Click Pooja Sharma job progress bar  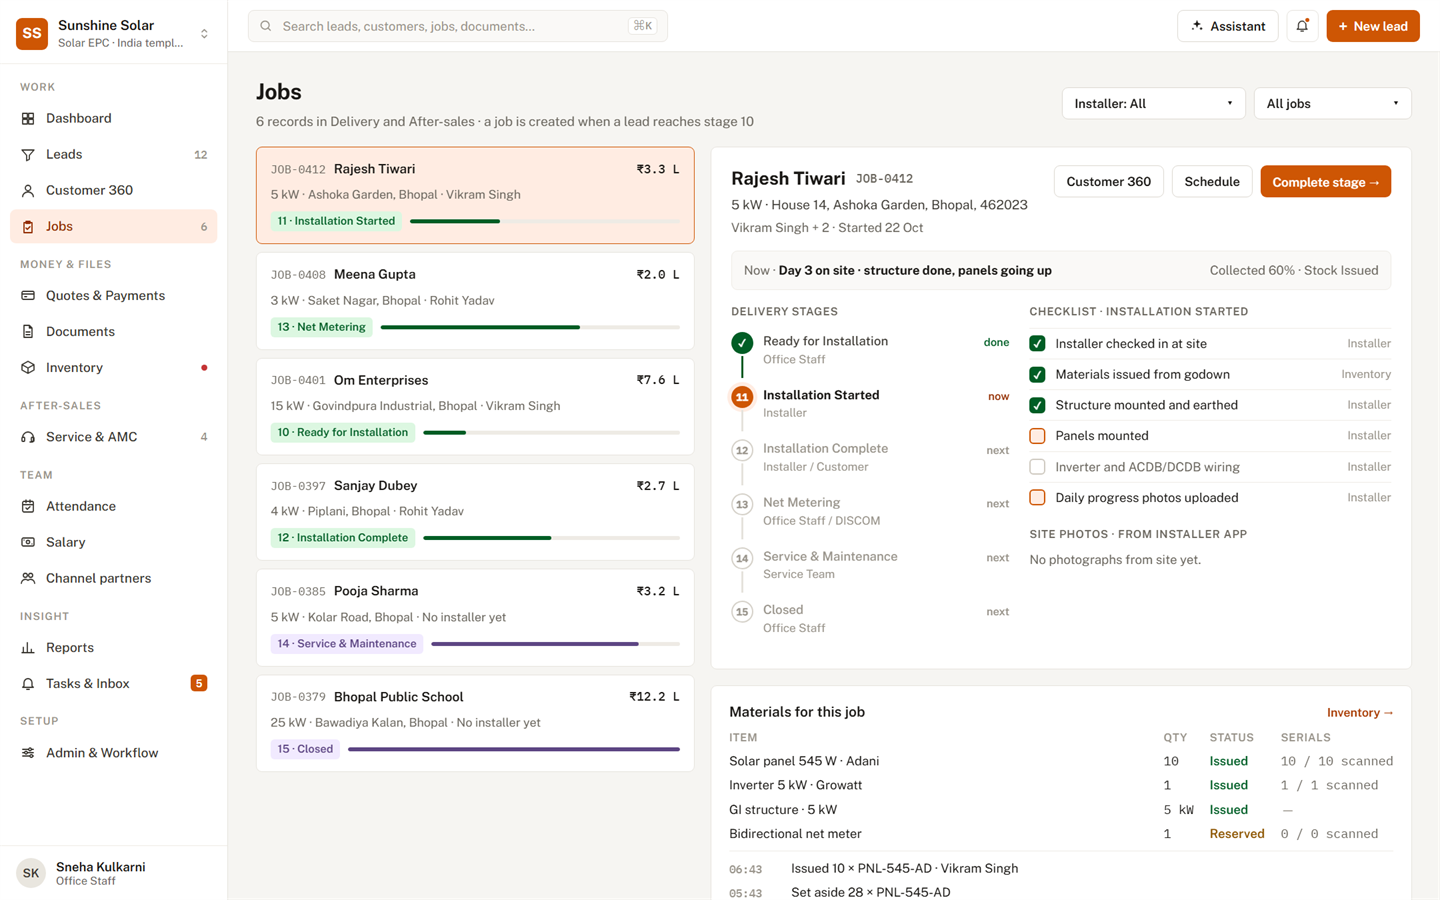(555, 644)
